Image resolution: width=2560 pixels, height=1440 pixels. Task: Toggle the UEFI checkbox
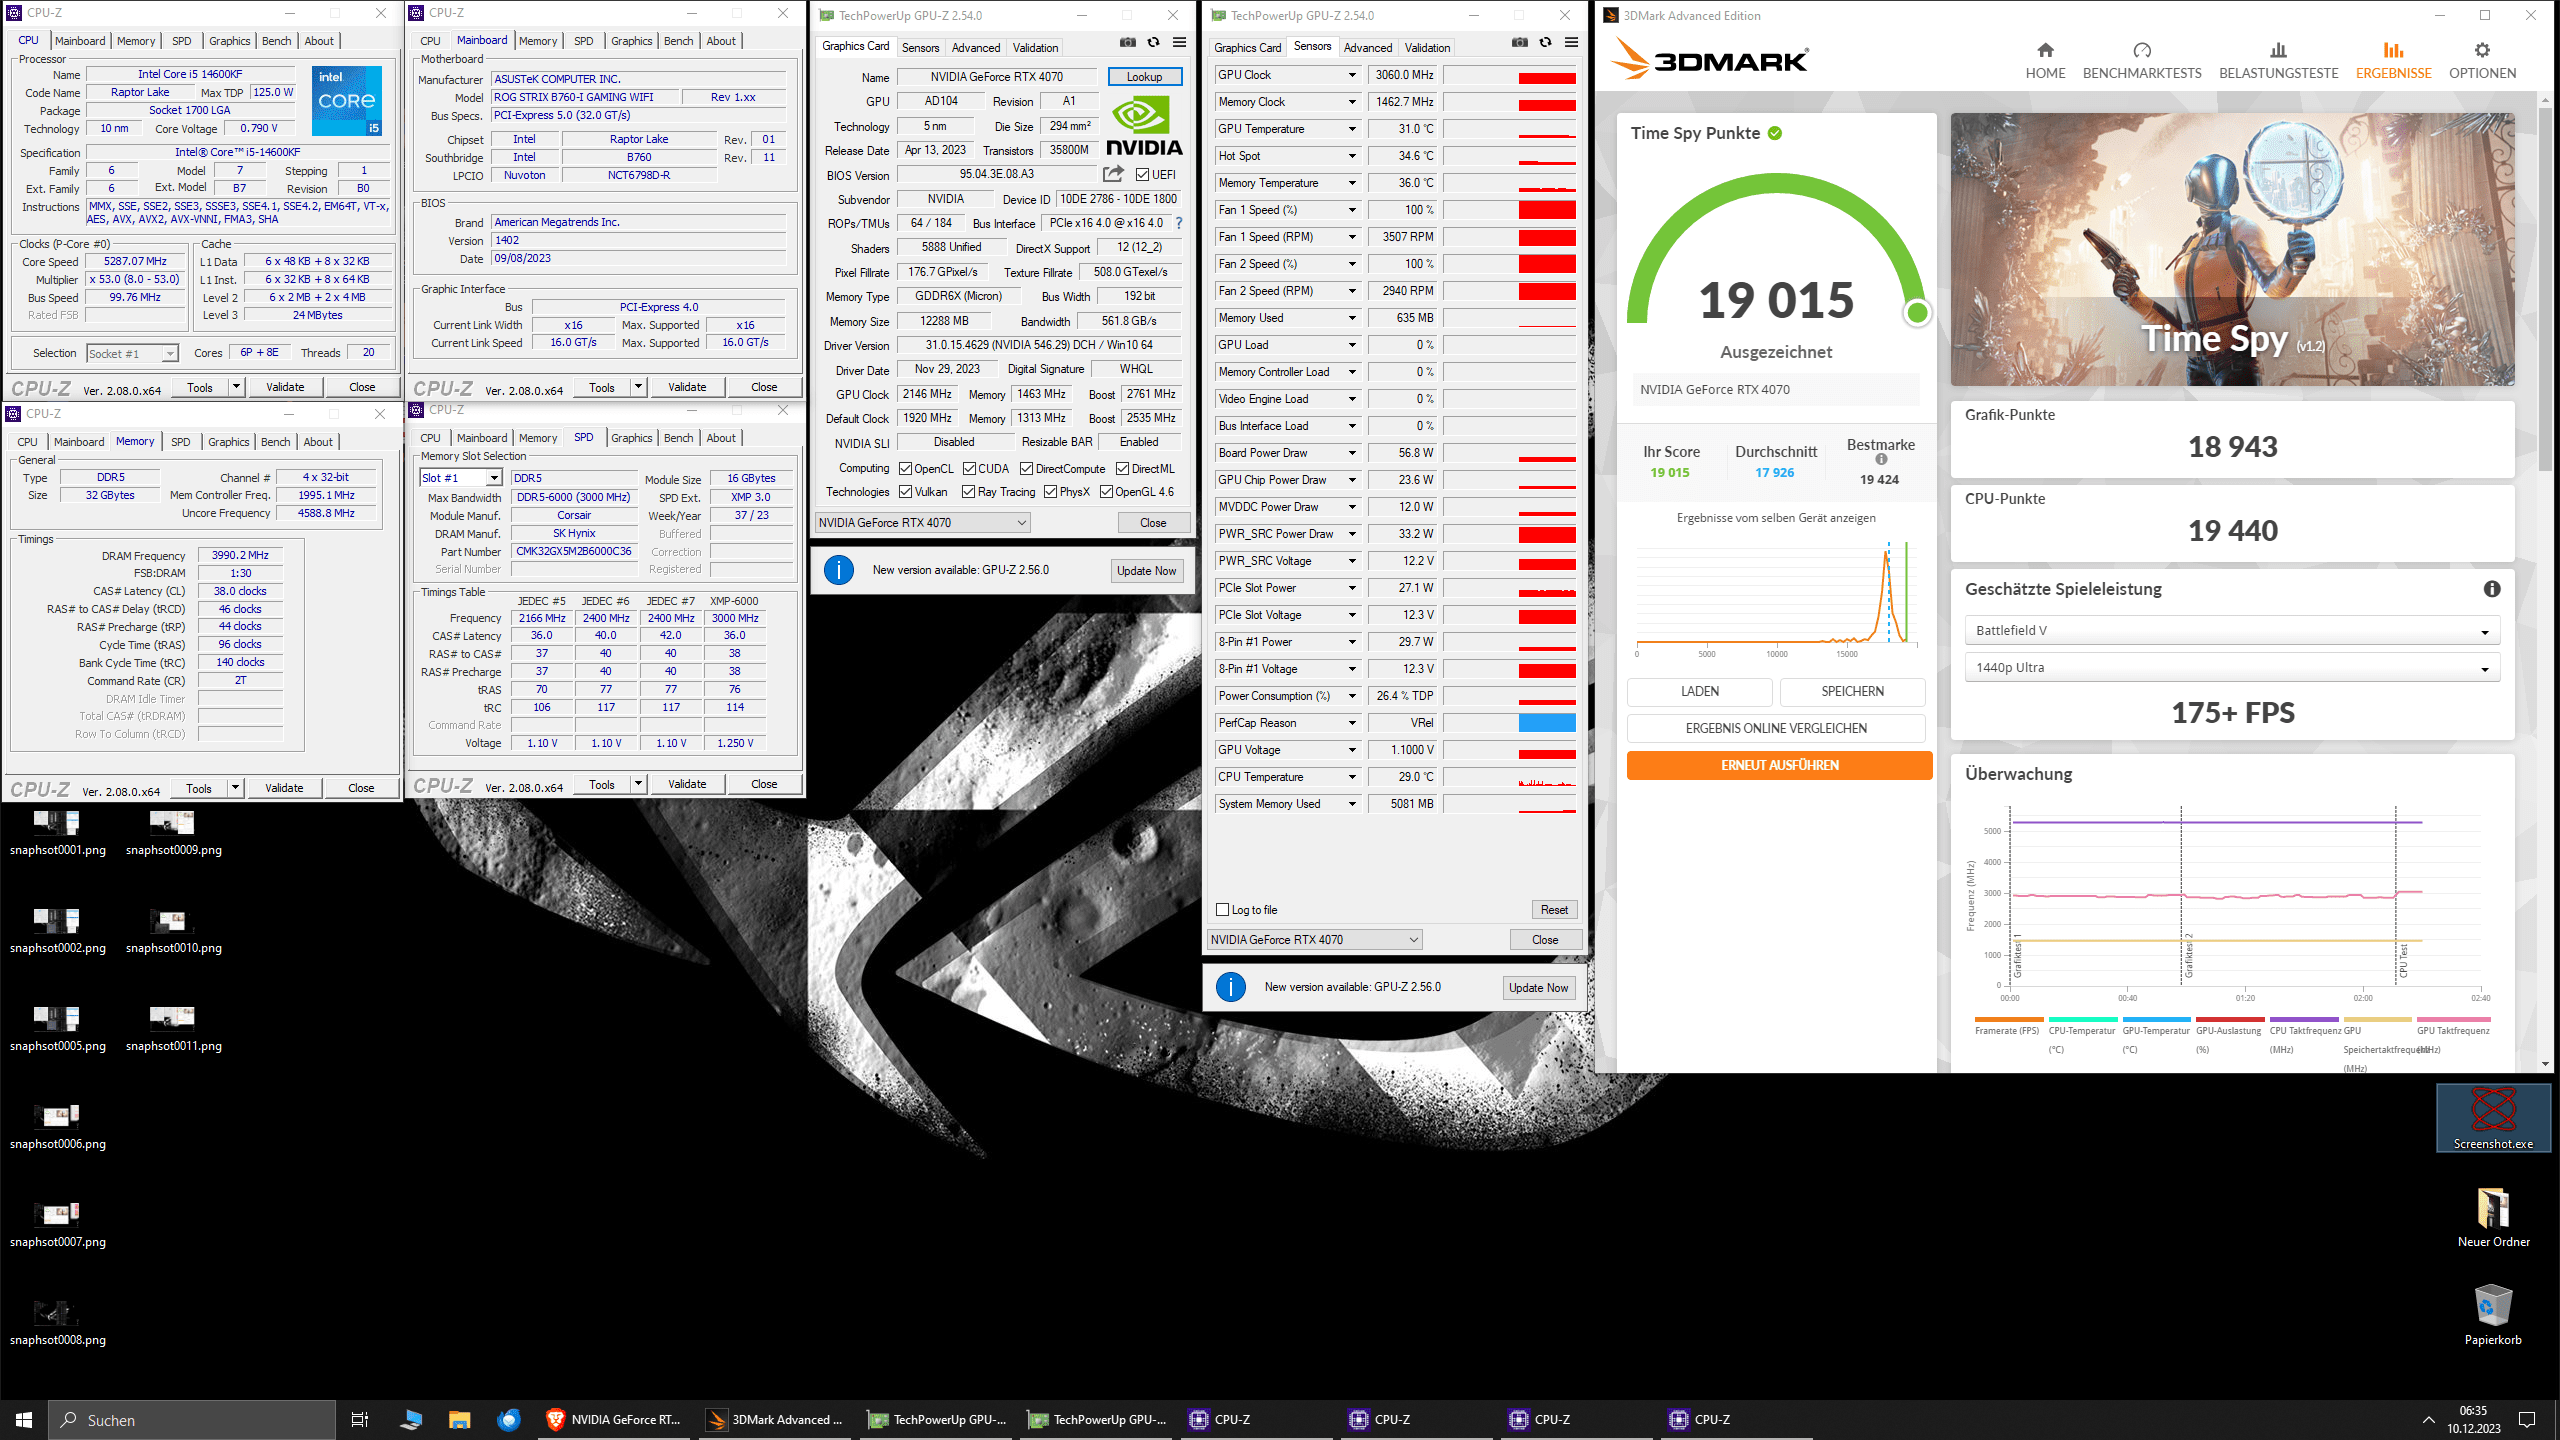click(1142, 175)
